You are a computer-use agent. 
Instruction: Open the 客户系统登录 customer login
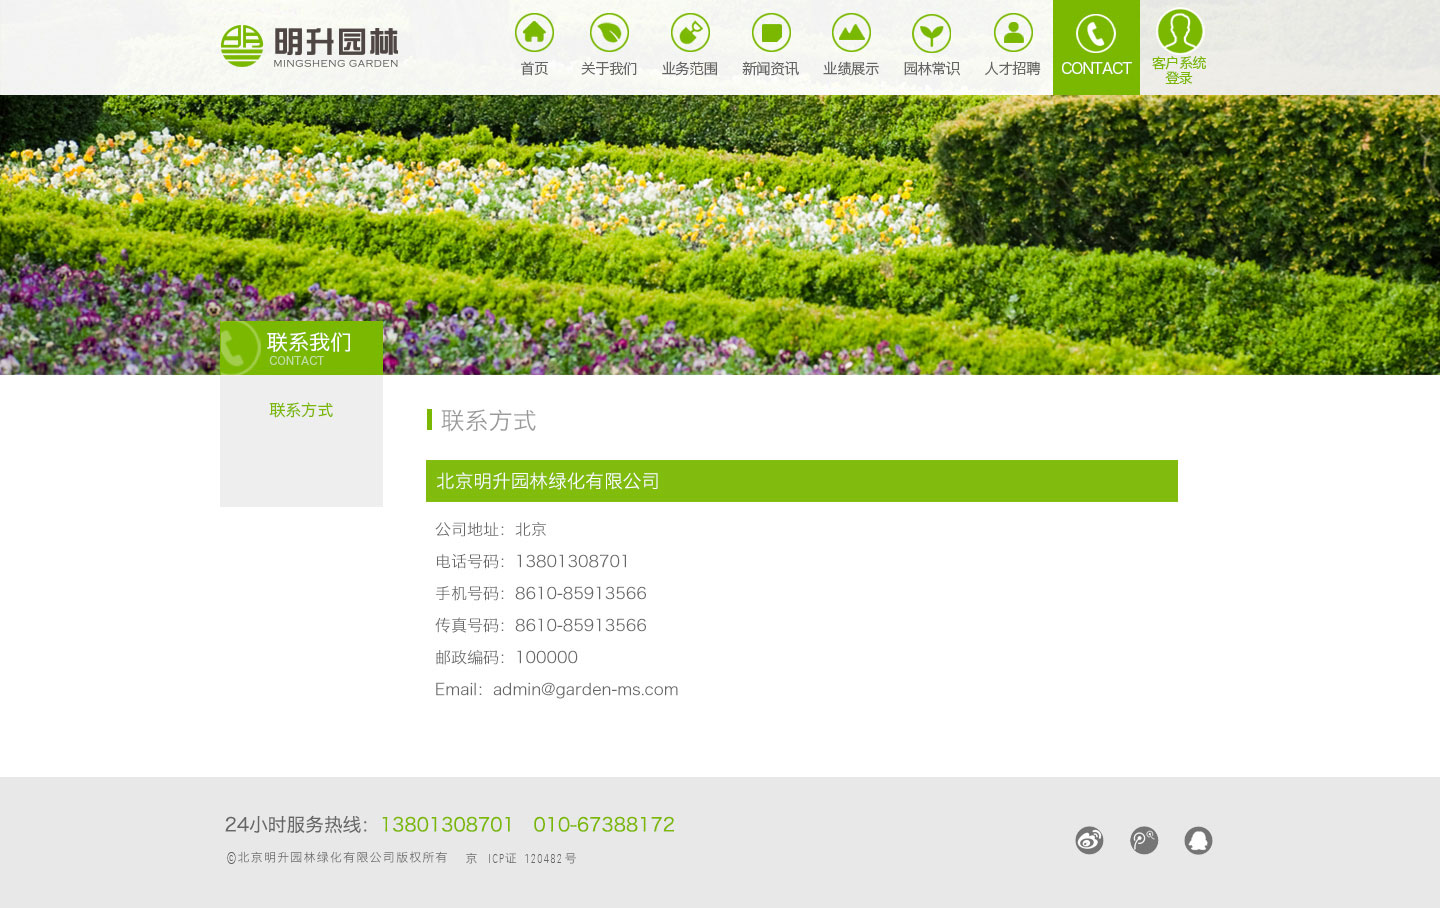pyautogui.click(x=1179, y=45)
